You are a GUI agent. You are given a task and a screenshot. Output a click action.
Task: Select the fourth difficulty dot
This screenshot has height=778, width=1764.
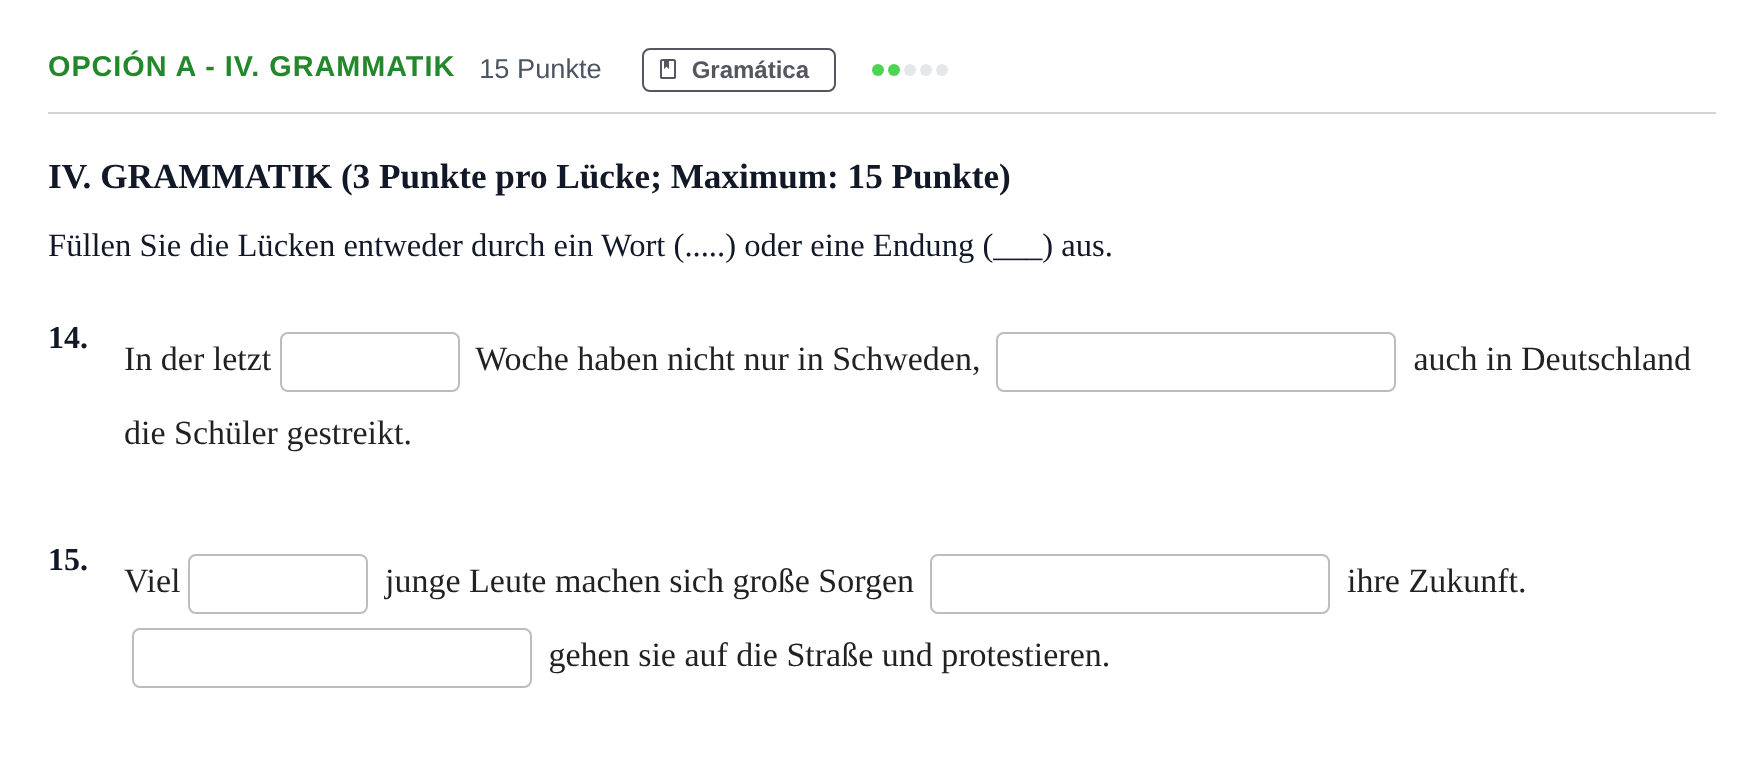click(x=926, y=70)
